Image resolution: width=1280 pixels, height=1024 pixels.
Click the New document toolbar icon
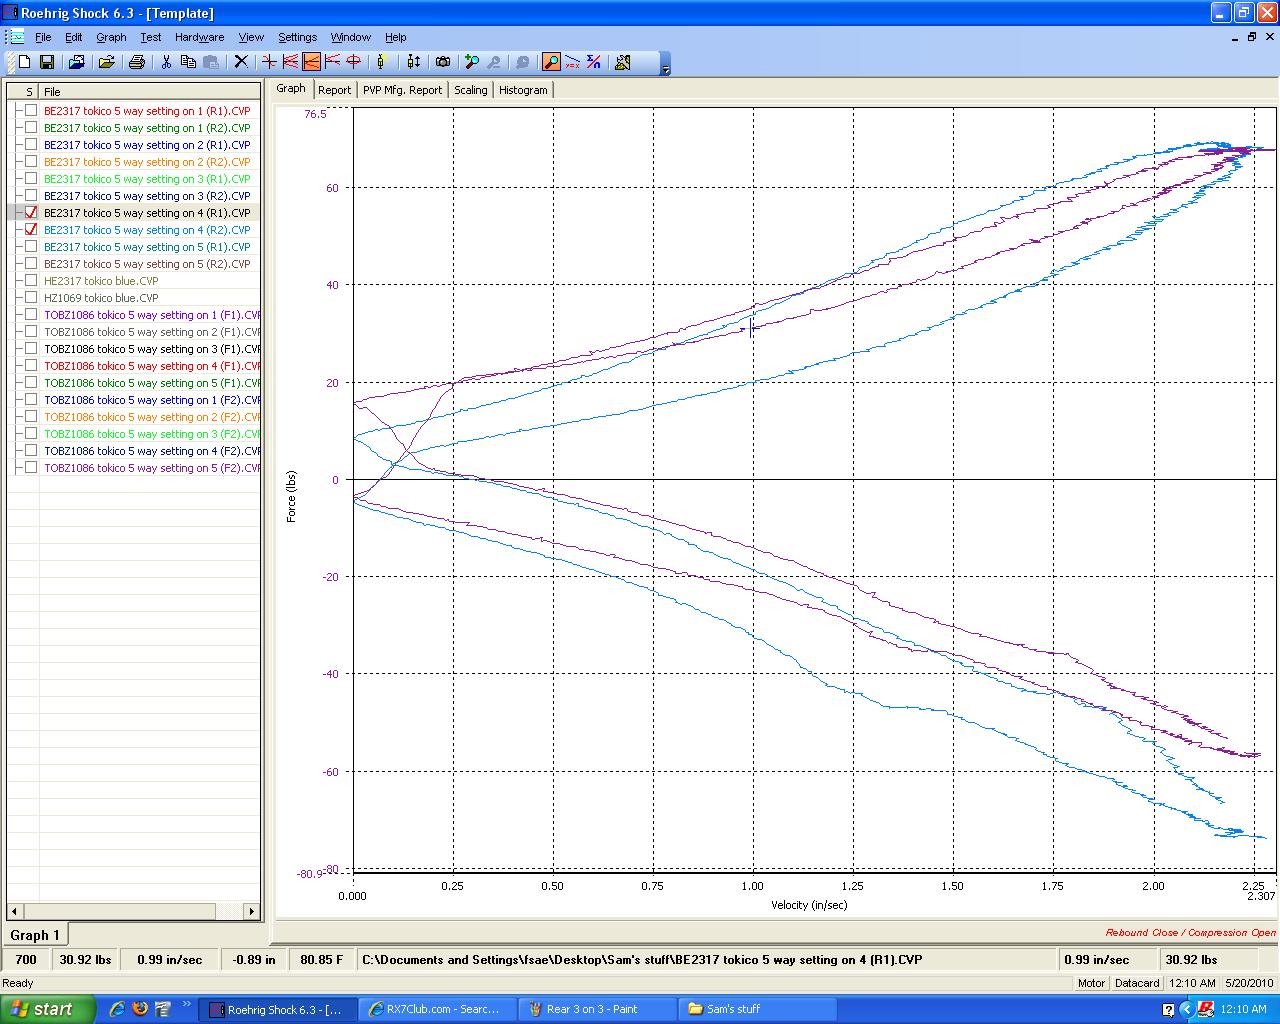25,62
